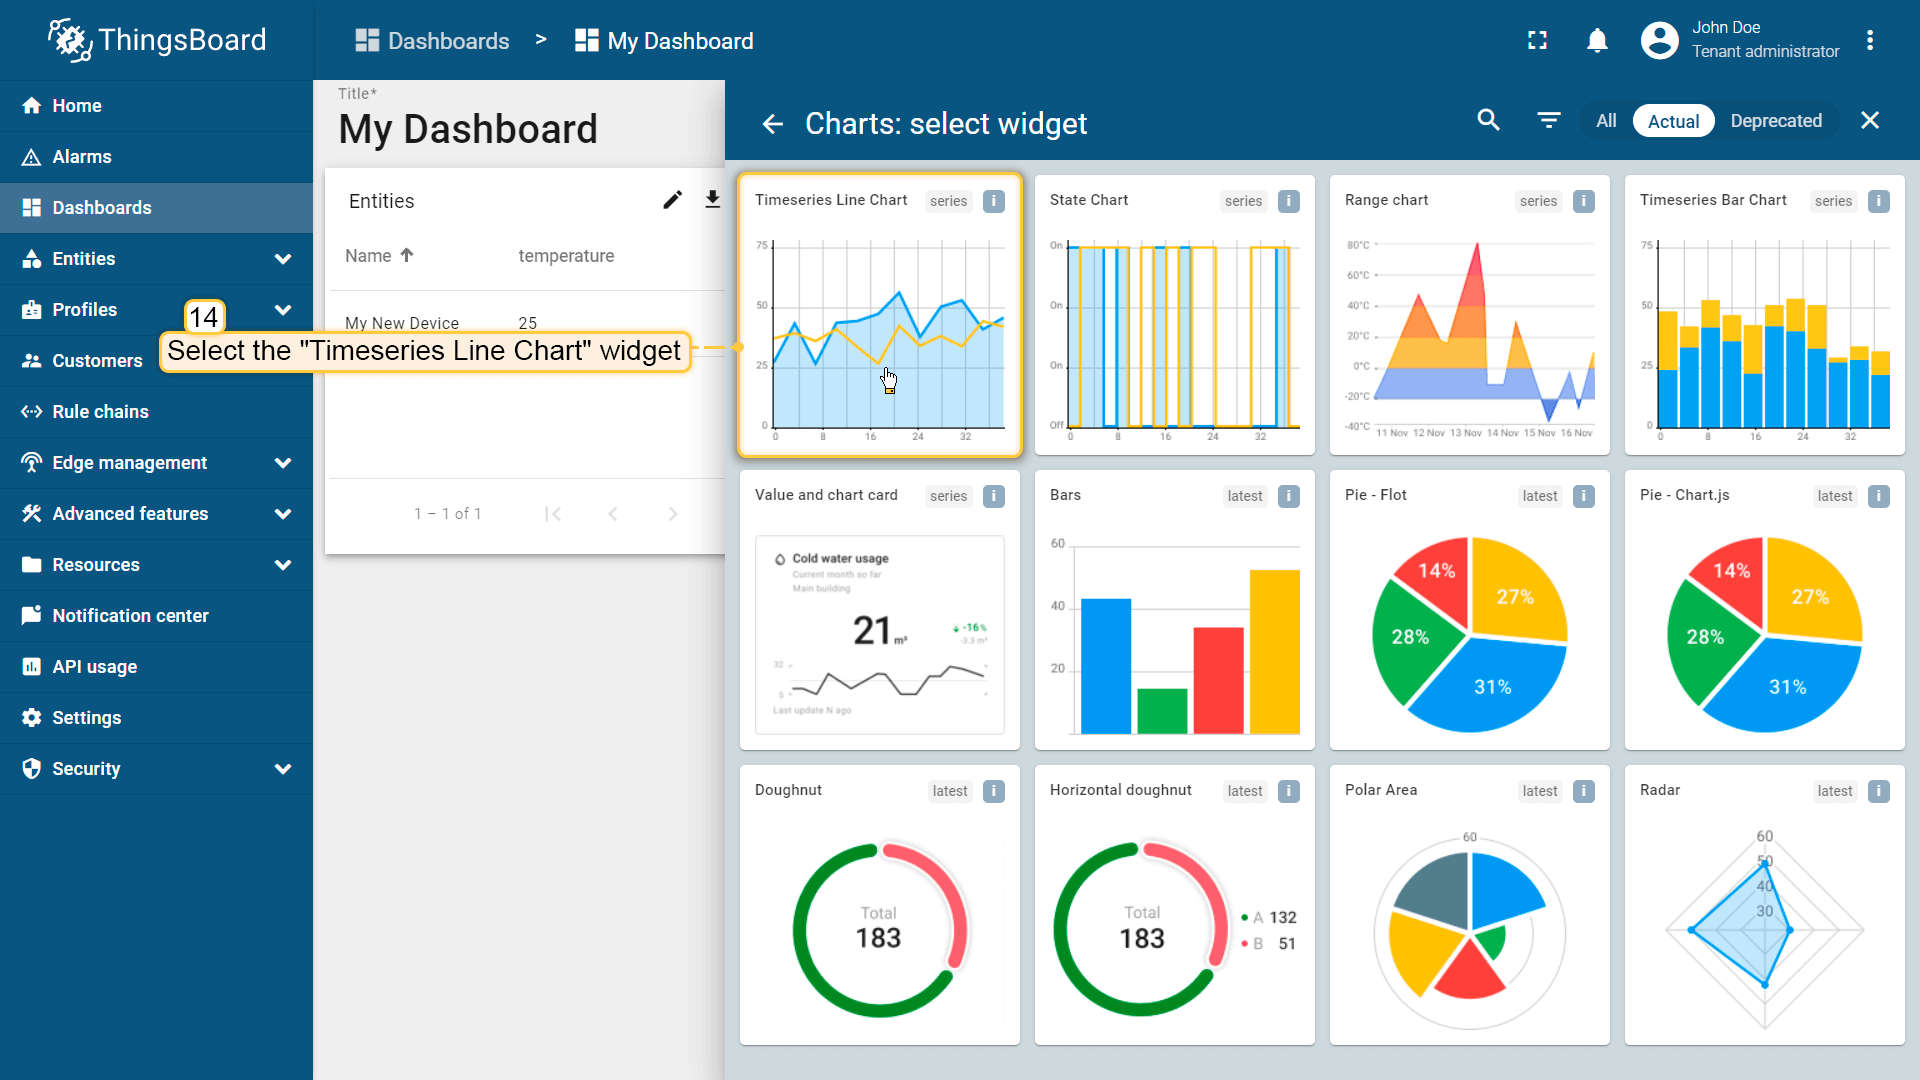Image resolution: width=1920 pixels, height=1080 pixels.
Task: Click the My New Device row
Action: (527, 323)
